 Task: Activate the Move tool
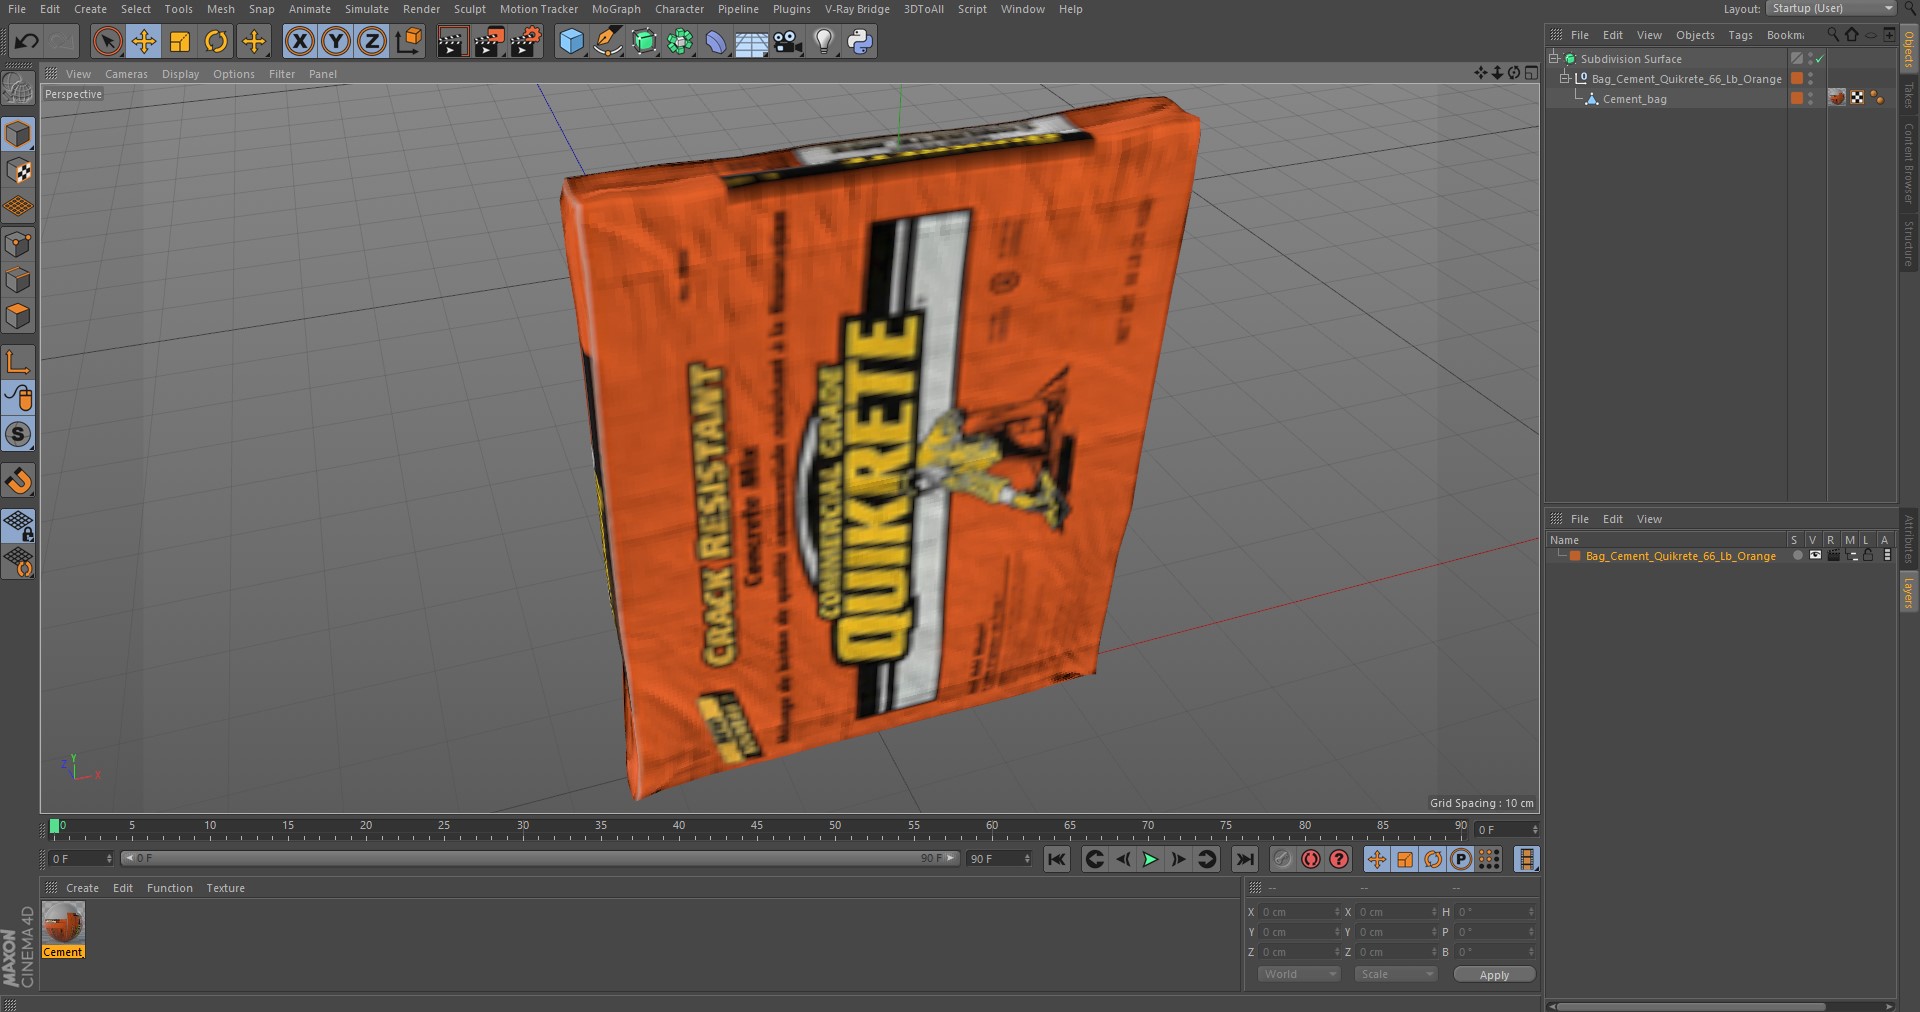tap(143, 41)
